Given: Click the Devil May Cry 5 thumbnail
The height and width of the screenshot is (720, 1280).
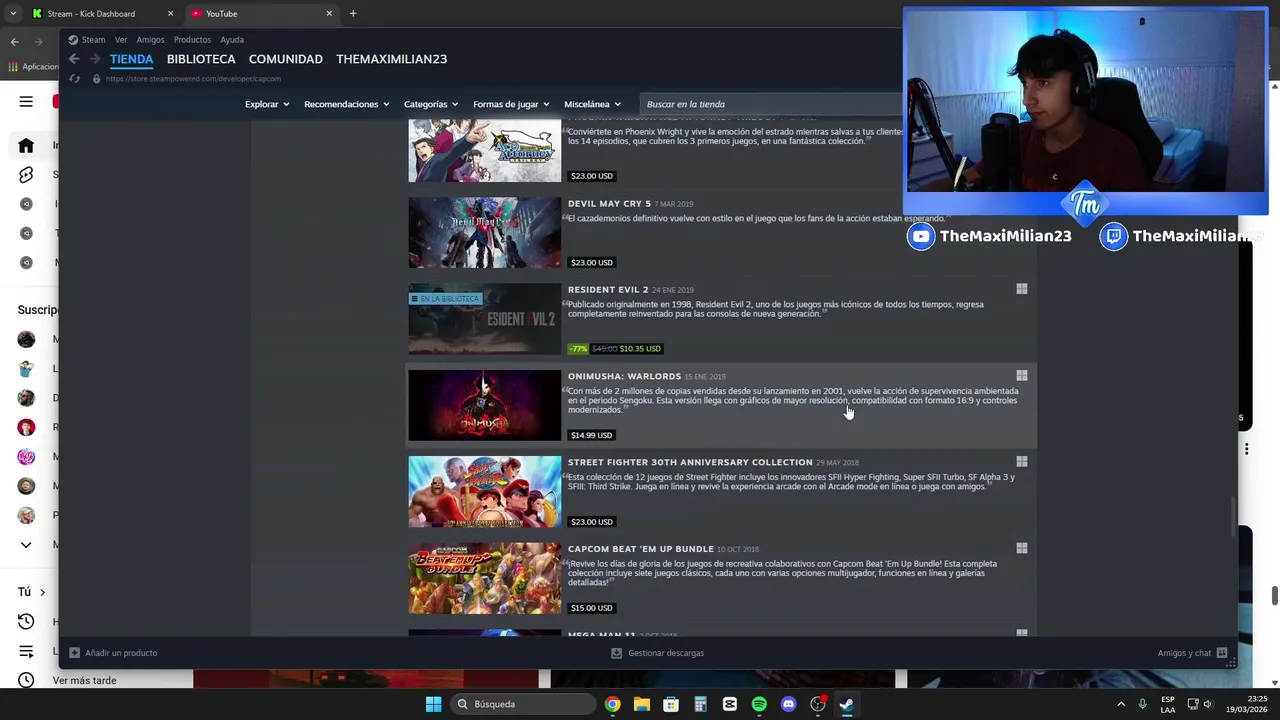Looking at the screenshot, I should pyautogui.click(x=484, y=232).
